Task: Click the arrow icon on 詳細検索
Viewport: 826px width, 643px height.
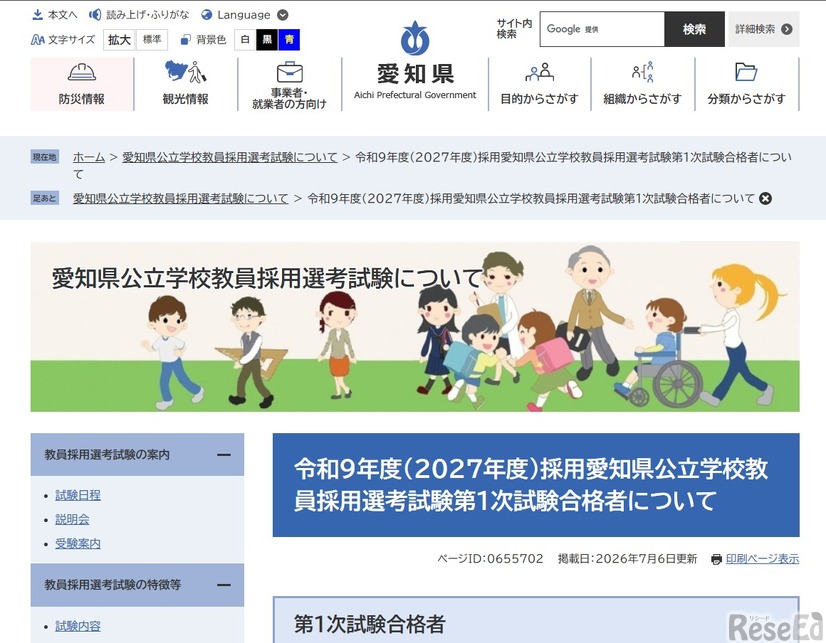Action: click(787, 29)
